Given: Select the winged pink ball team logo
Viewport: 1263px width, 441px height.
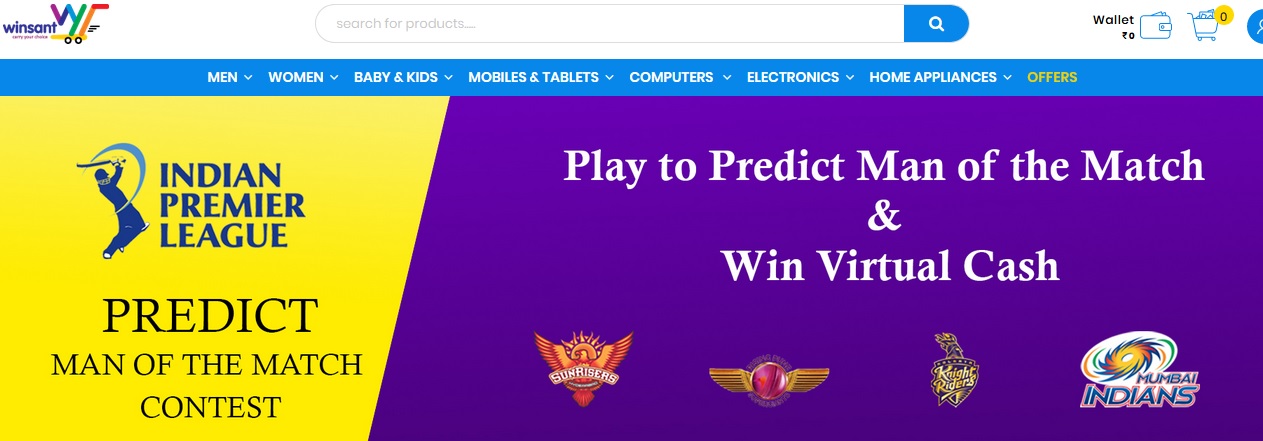Looking at the screenshot, I should 769,379.
